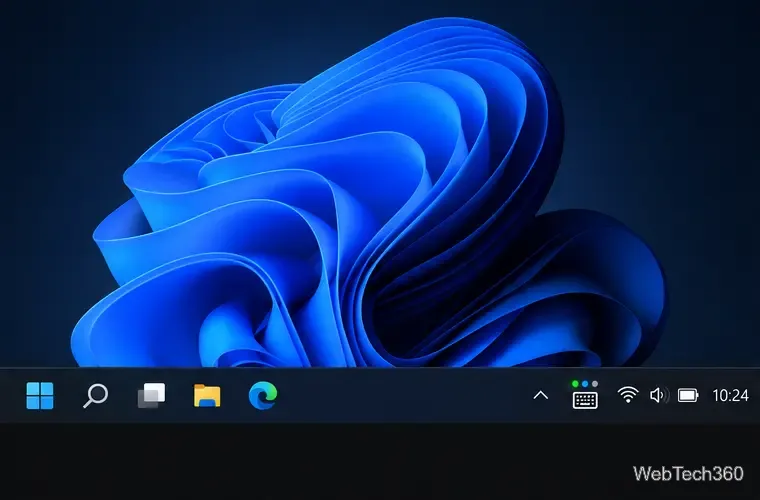Image resolution: width=760 pixels, height=500 pixels.
Task: Open the Windows Start menu
Action: [x=40, y=395]
